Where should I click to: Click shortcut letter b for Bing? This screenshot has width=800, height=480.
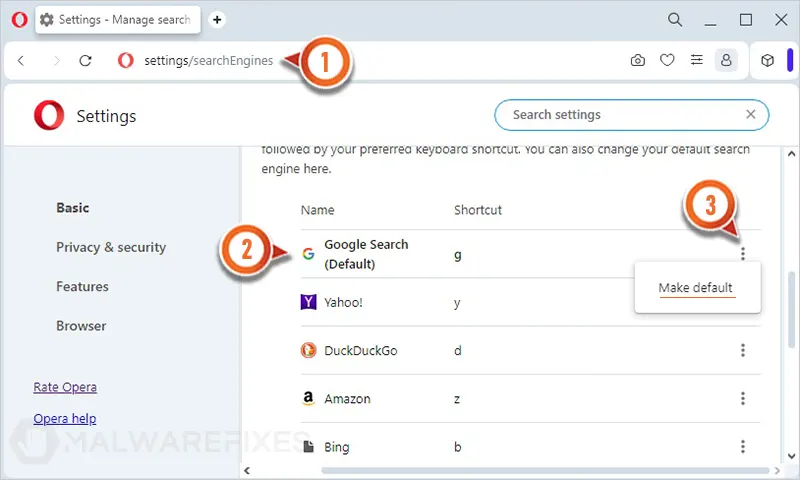458,447
